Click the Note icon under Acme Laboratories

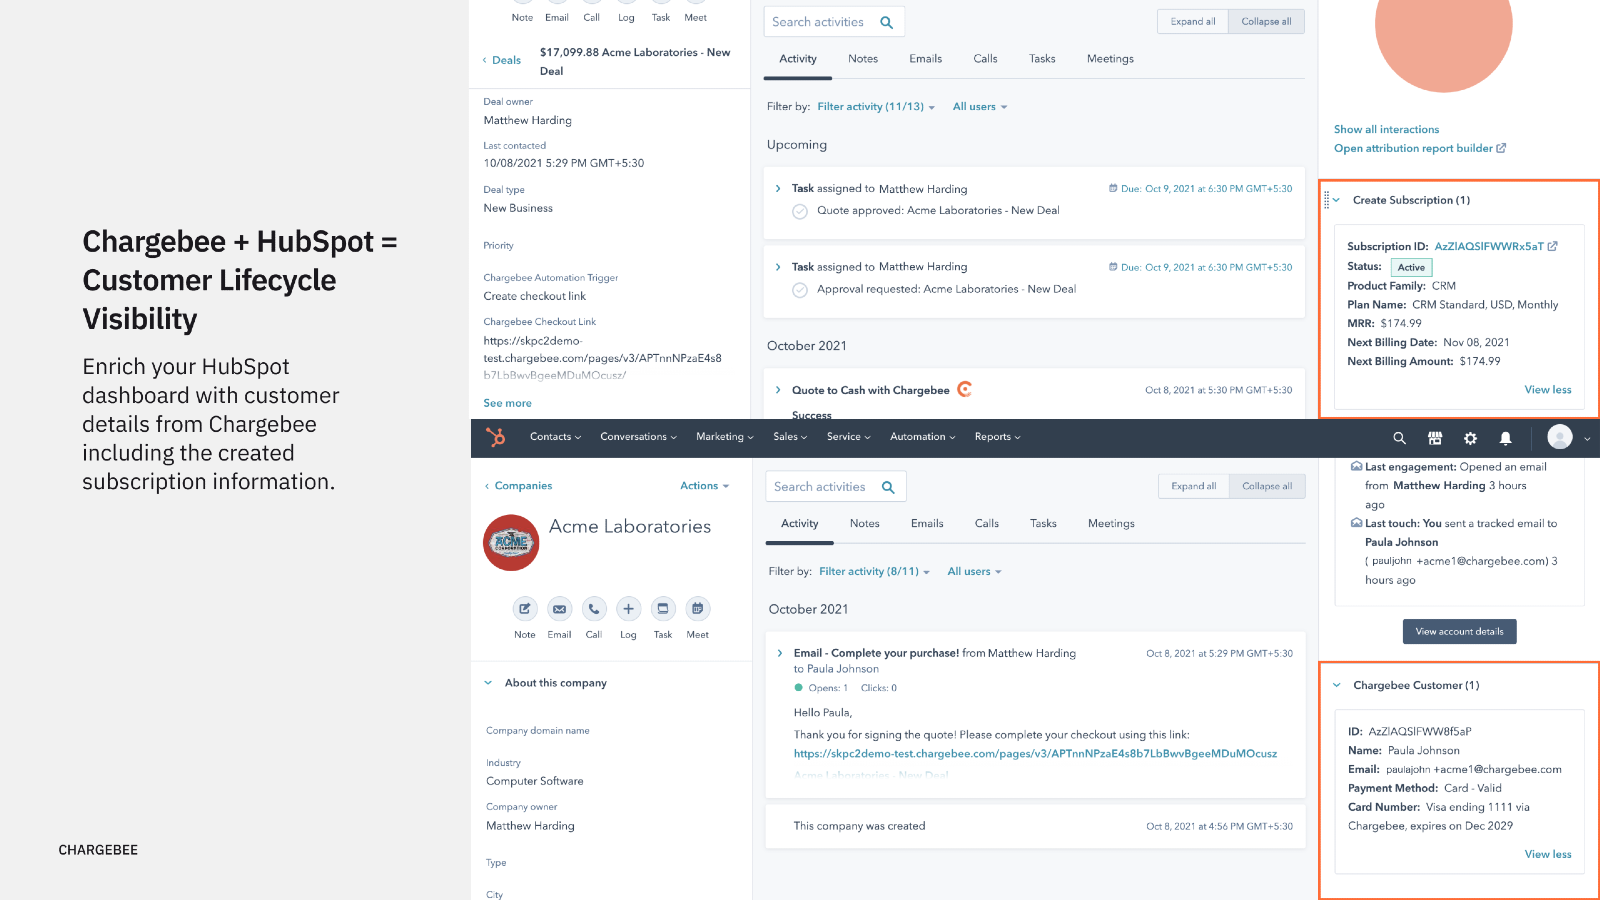click(x=524, y=609)
